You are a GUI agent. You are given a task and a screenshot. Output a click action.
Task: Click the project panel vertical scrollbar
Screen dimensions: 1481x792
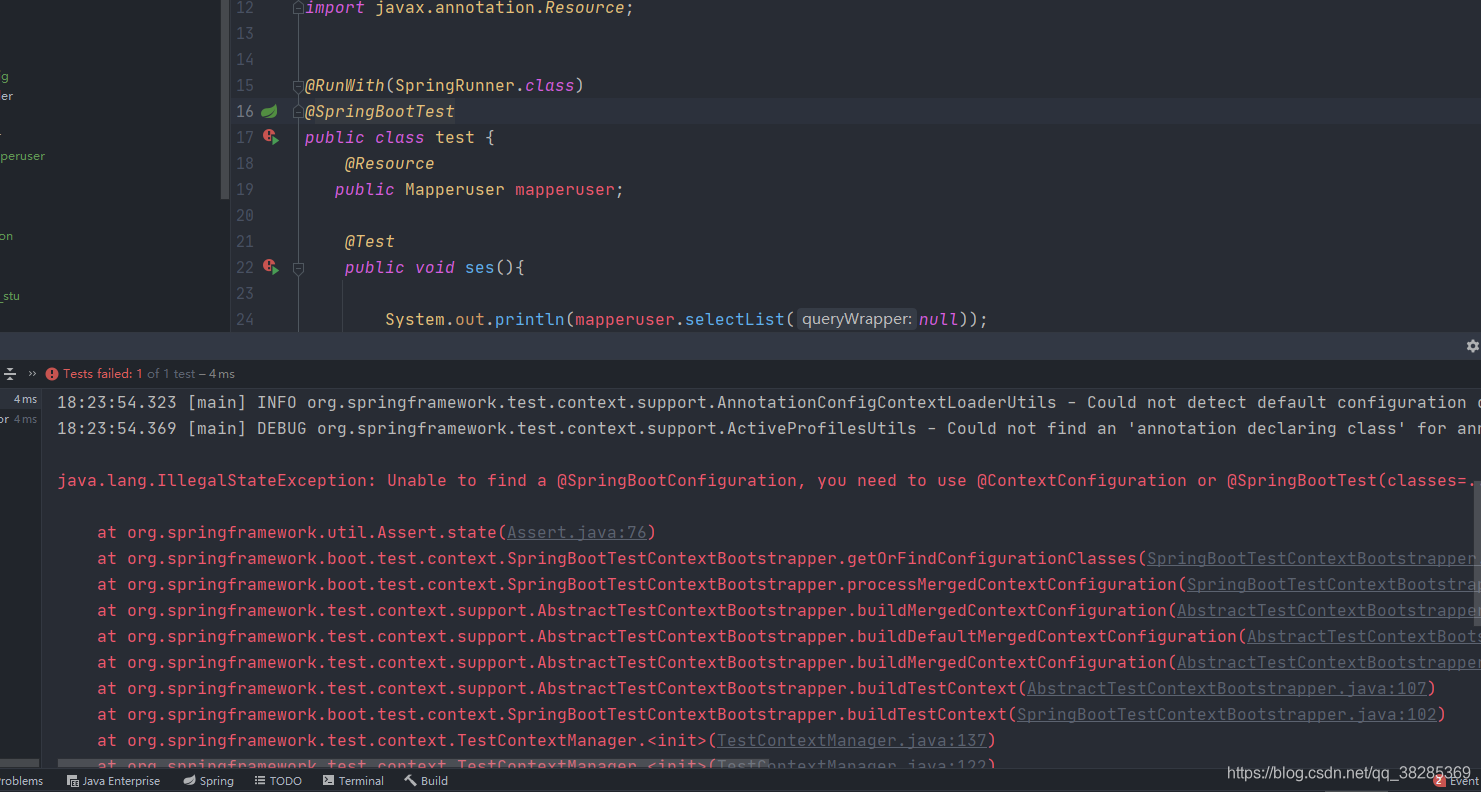[225, 98]
